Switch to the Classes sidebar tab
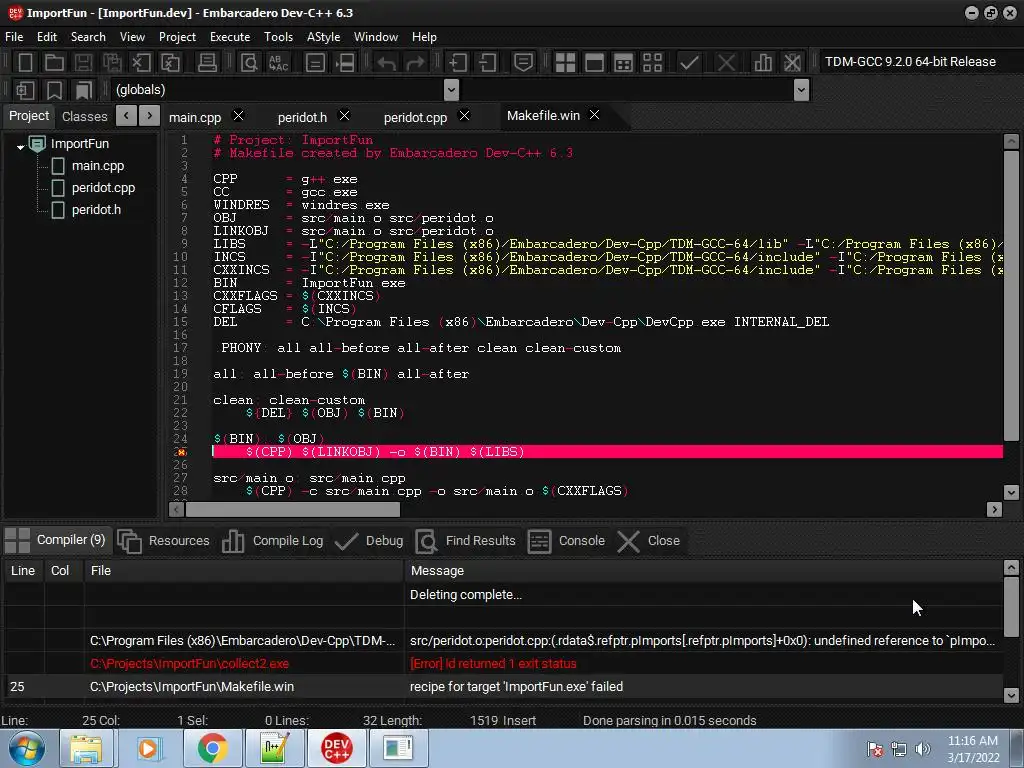 coord(84,116)
